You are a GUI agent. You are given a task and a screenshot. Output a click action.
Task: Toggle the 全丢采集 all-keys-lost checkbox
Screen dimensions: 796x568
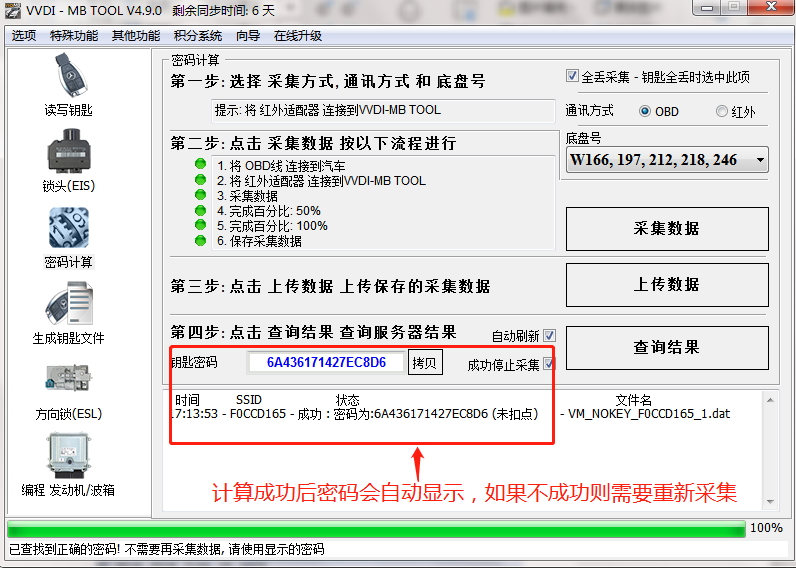coord(572,77)
